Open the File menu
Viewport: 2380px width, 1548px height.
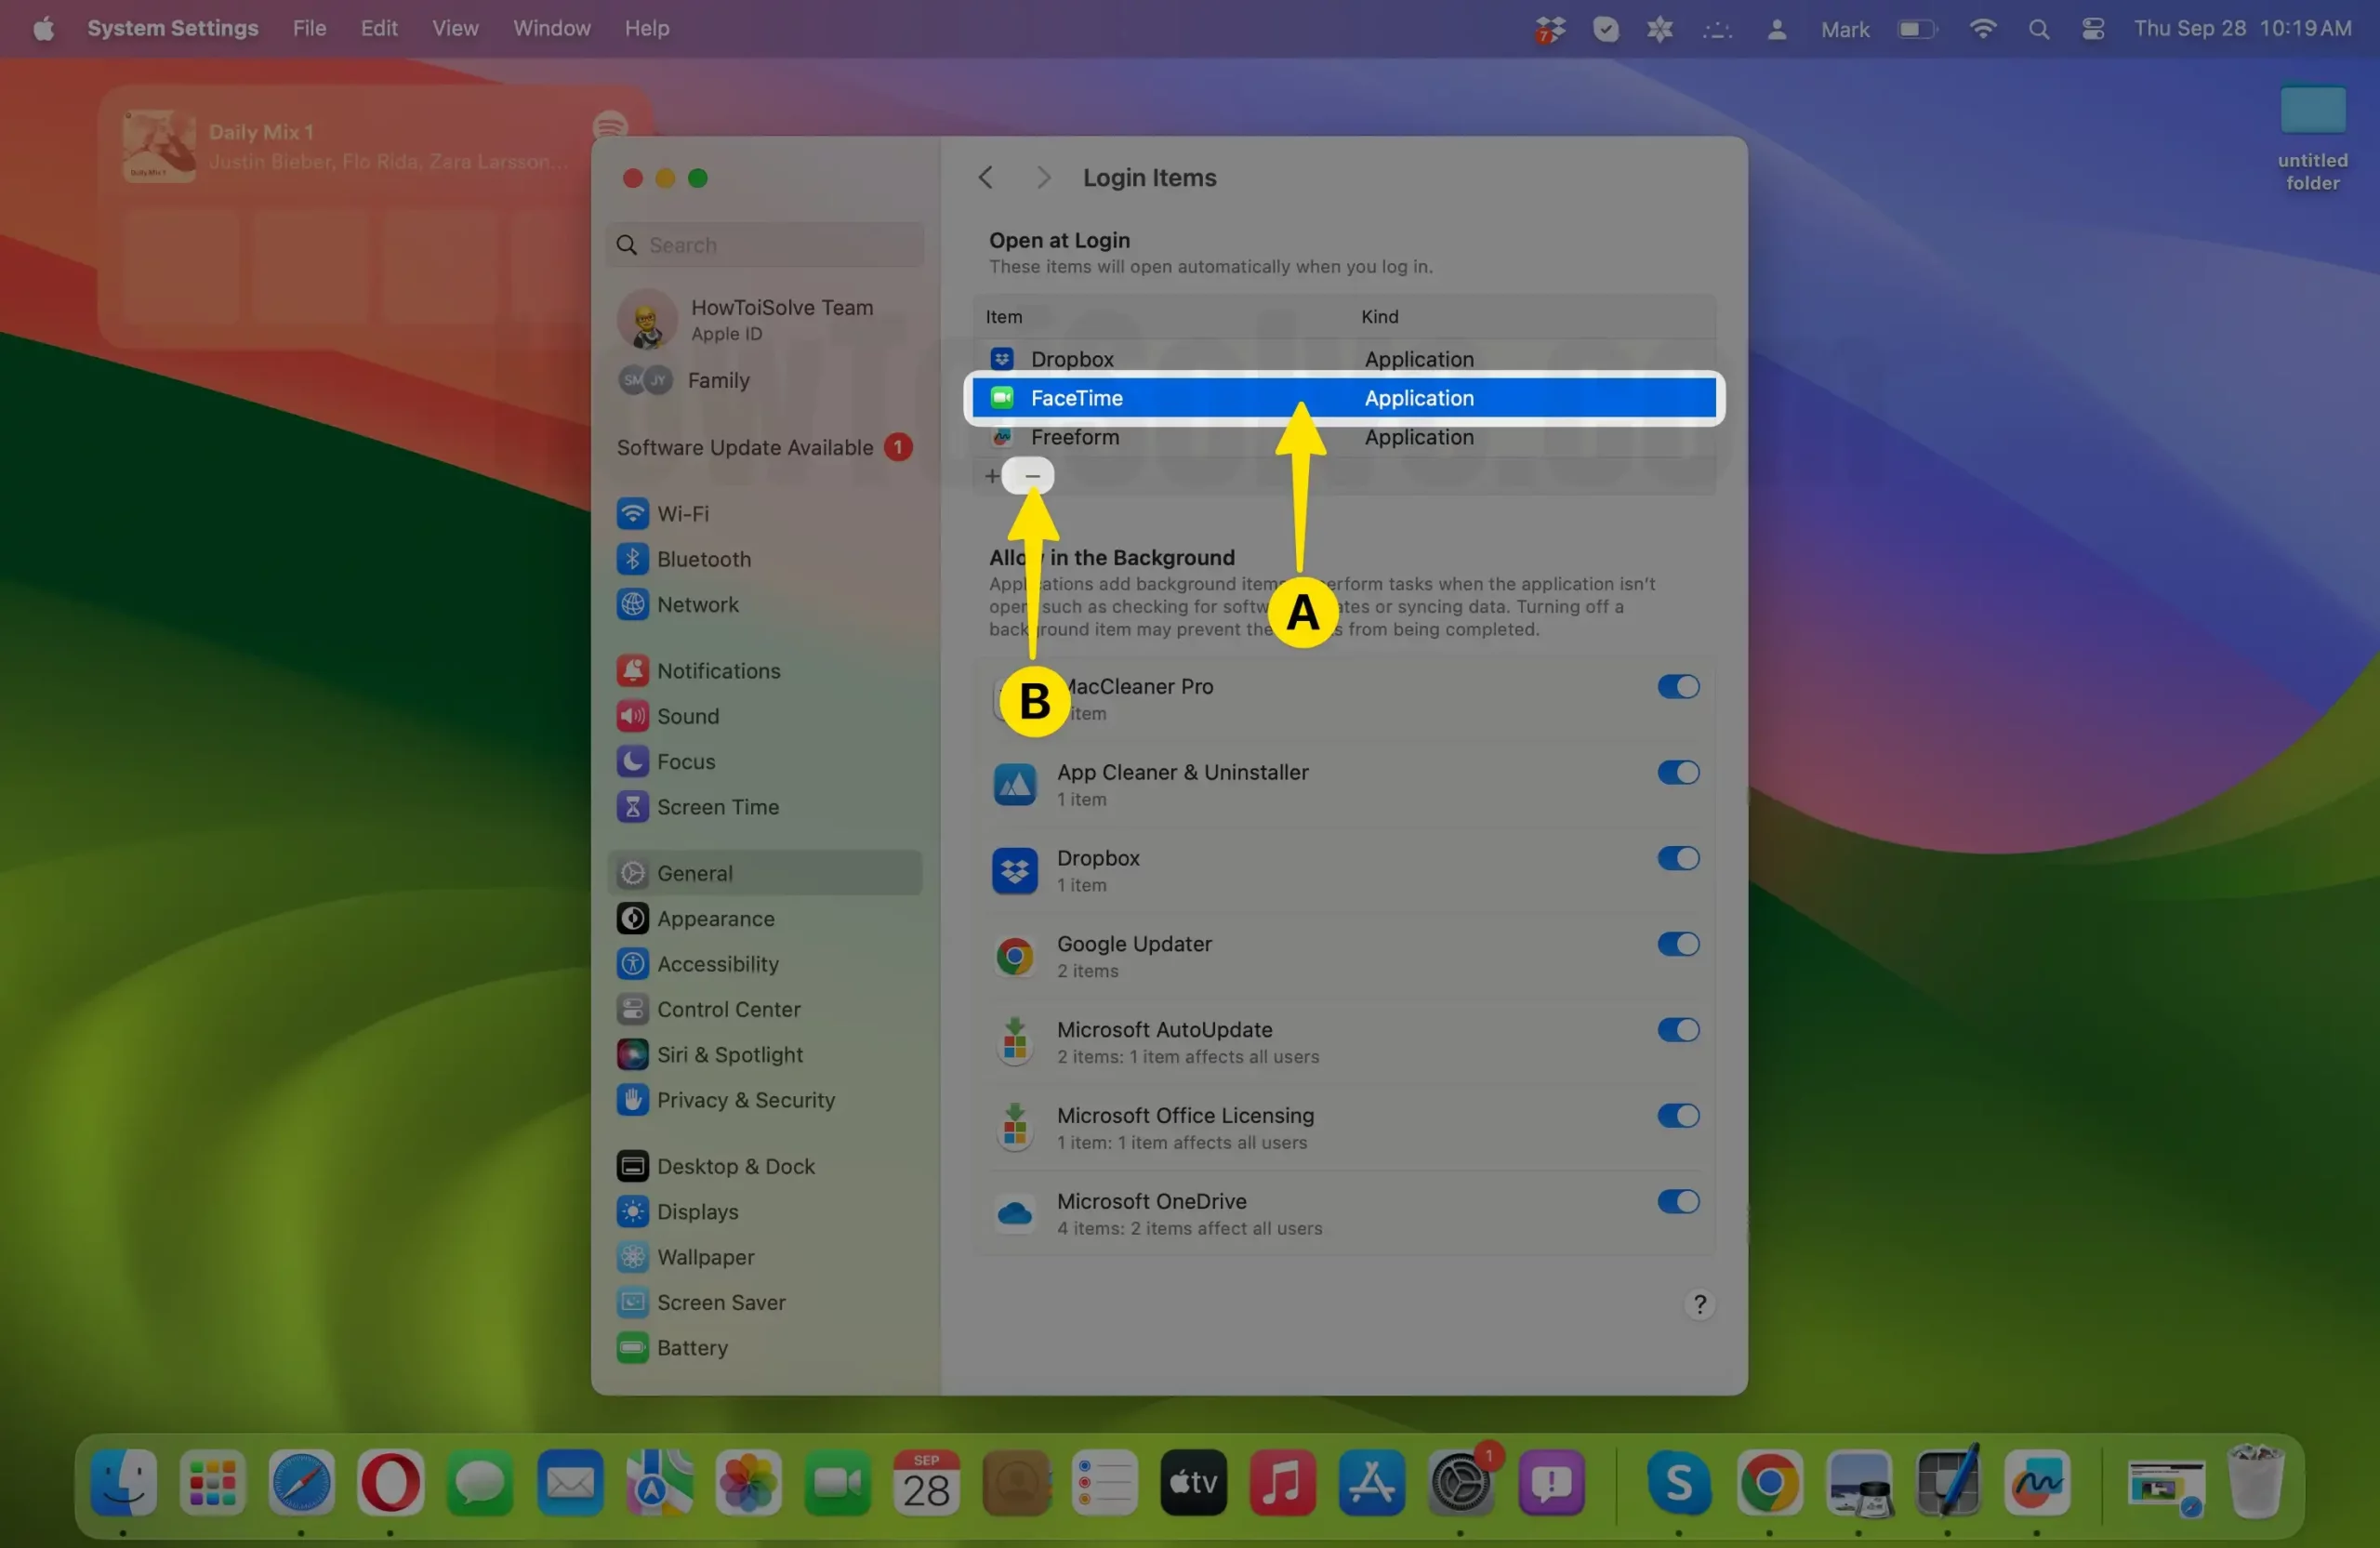tap(309, 28)
